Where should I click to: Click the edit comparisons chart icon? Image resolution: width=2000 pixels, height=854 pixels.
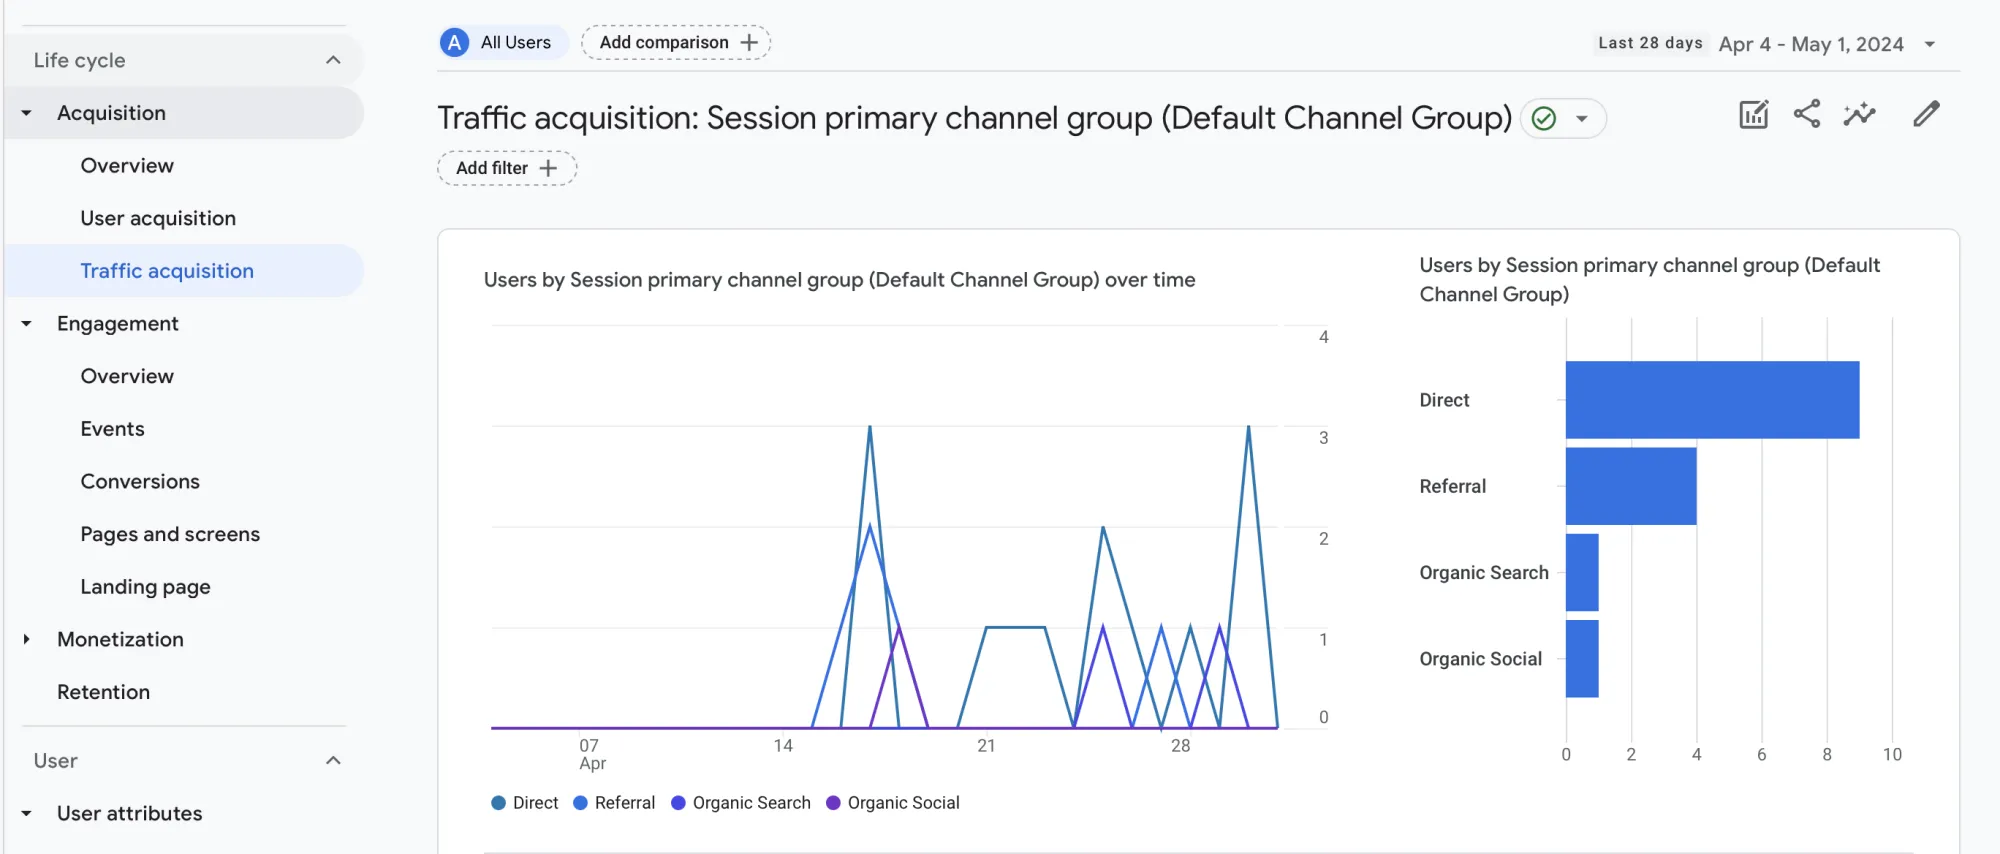1753,115
